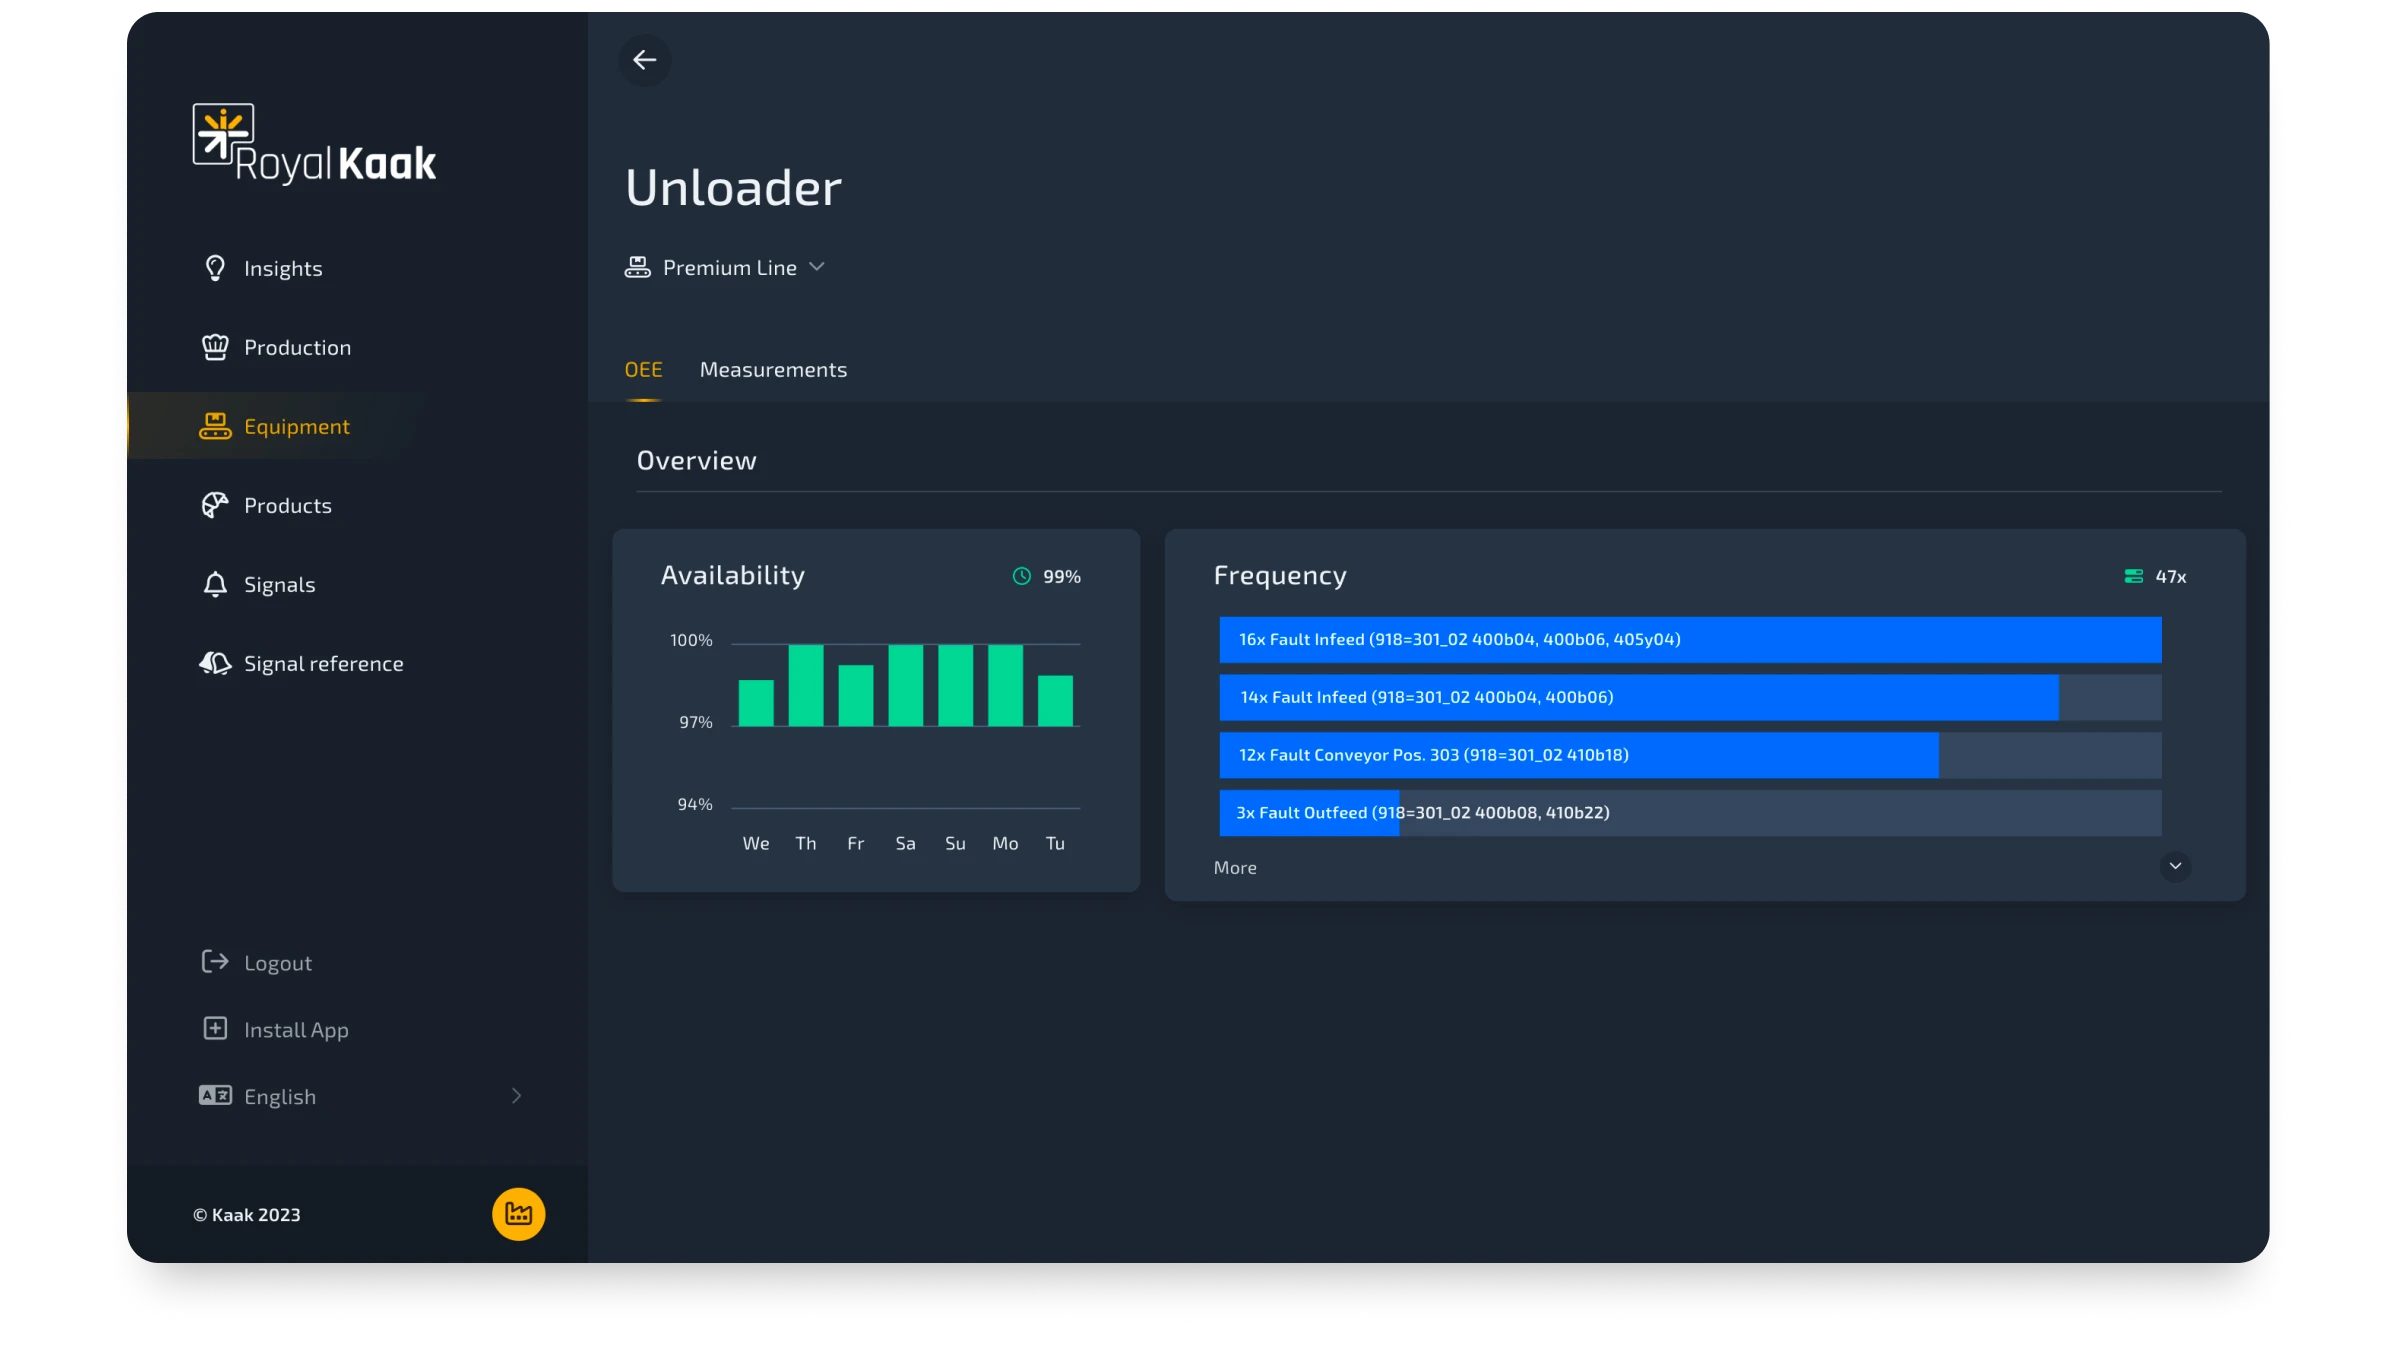This screenshot has width=2400, height=1350.
Task: Click the More label under Frequency
Action: pyautogui.click(x=1235, y=868)
